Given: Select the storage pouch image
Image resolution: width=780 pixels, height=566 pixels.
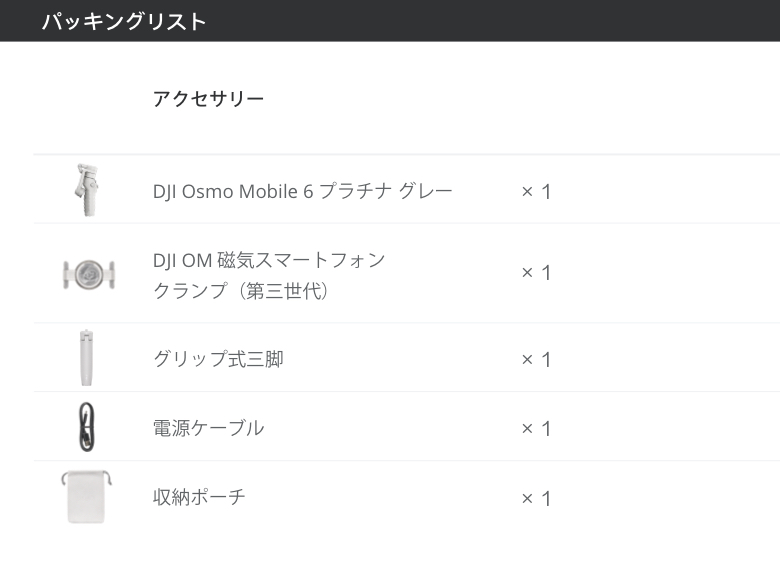Looking at the screenshot, I should click(x=86, y=496).
